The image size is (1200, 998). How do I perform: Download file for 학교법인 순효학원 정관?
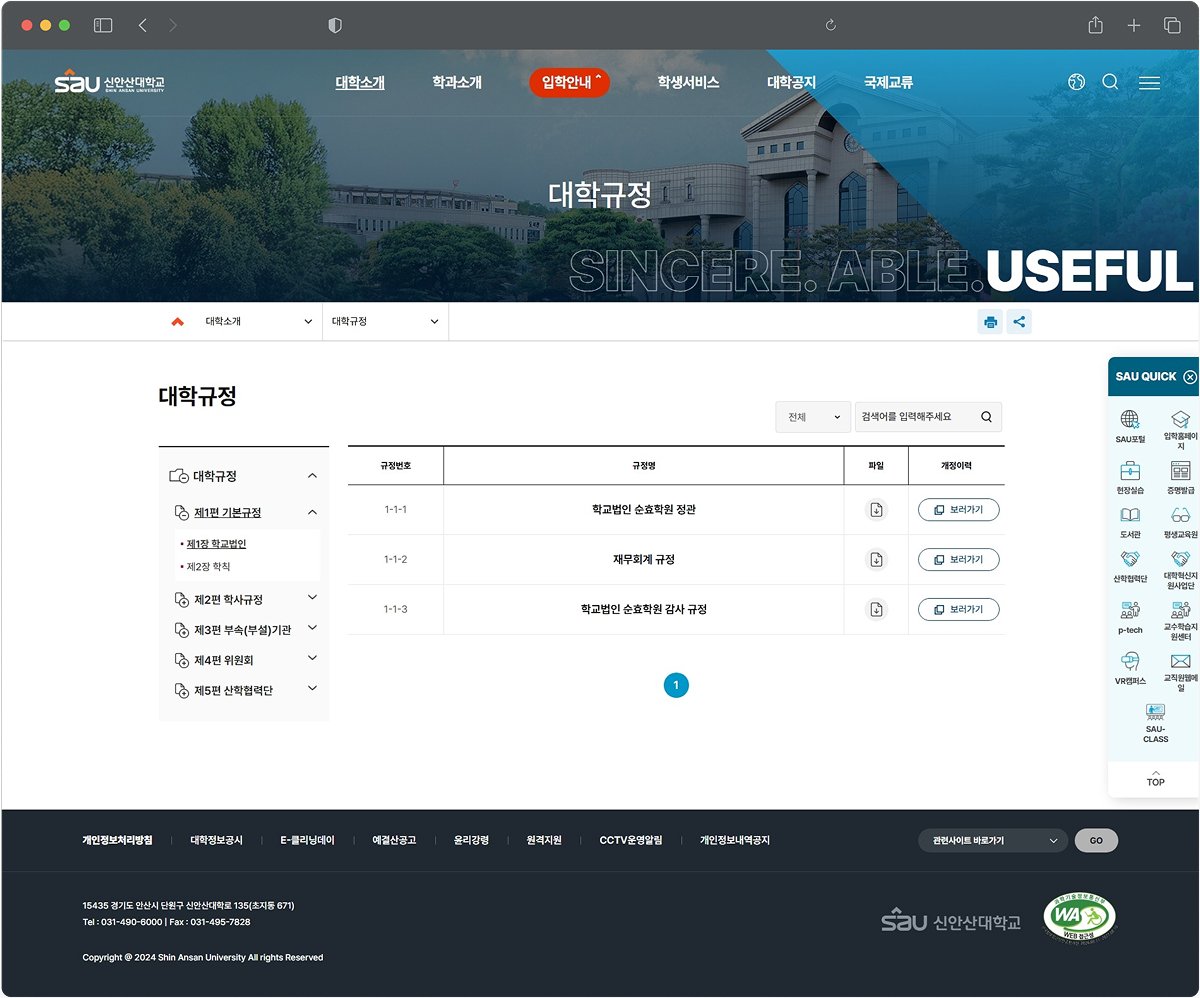876,510
